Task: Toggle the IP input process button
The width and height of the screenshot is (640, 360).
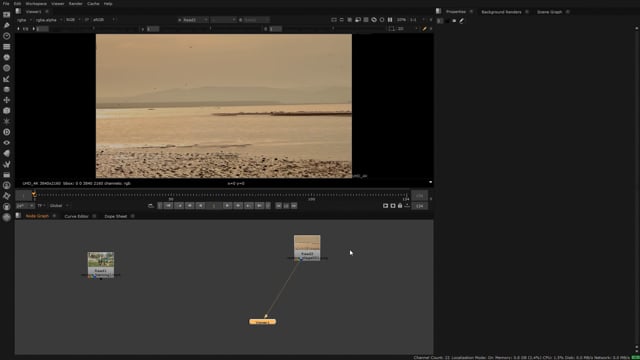Action: [x=87, y=20]
